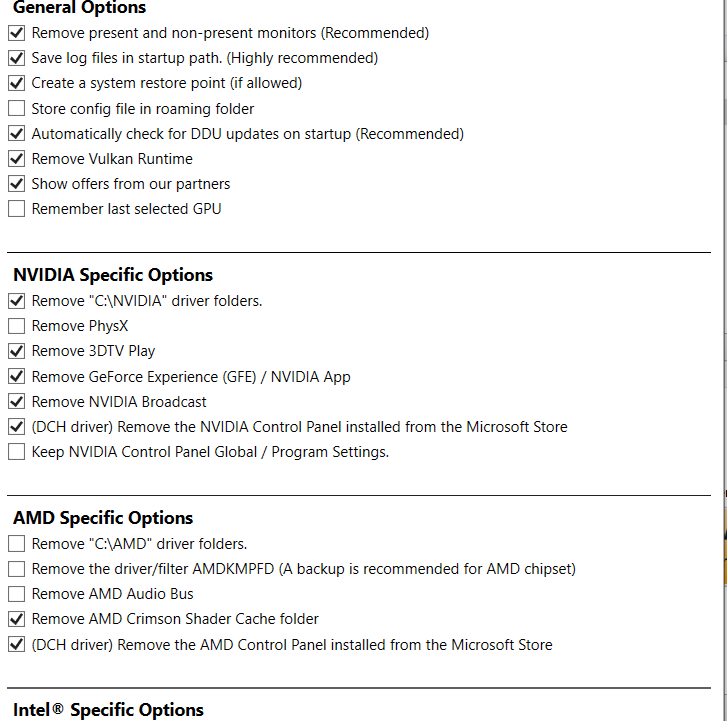
Task: Disable Create a system restore point
Action: (16, 83)
